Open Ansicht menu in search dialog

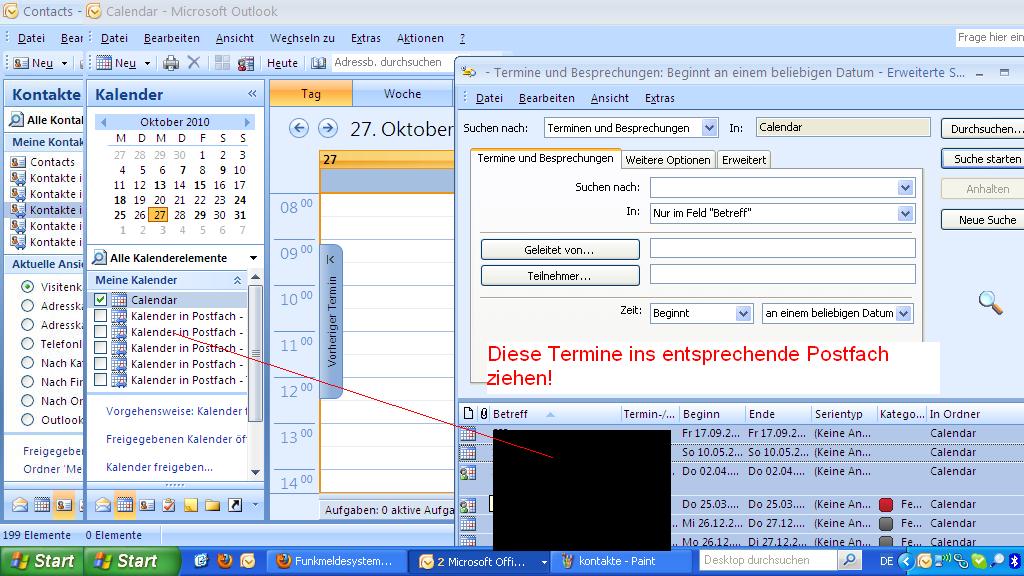(x=609, y=98)
